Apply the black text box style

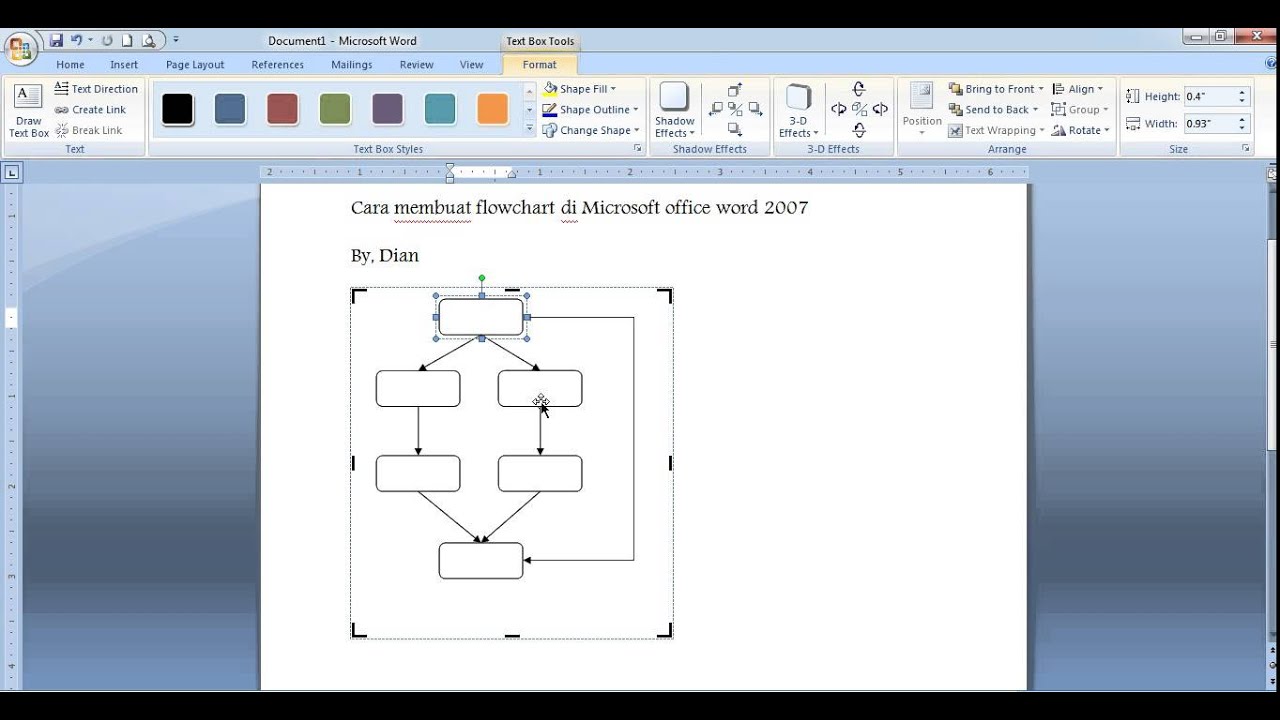tap(177, 109)
